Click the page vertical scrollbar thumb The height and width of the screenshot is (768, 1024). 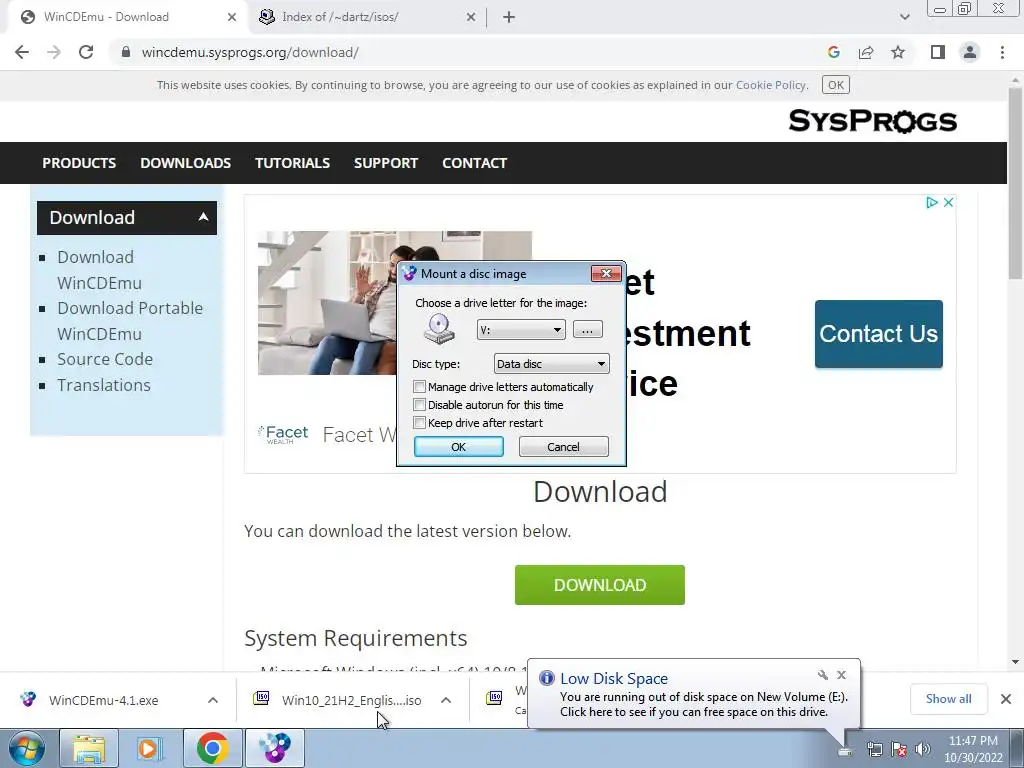coord(1015,183)
